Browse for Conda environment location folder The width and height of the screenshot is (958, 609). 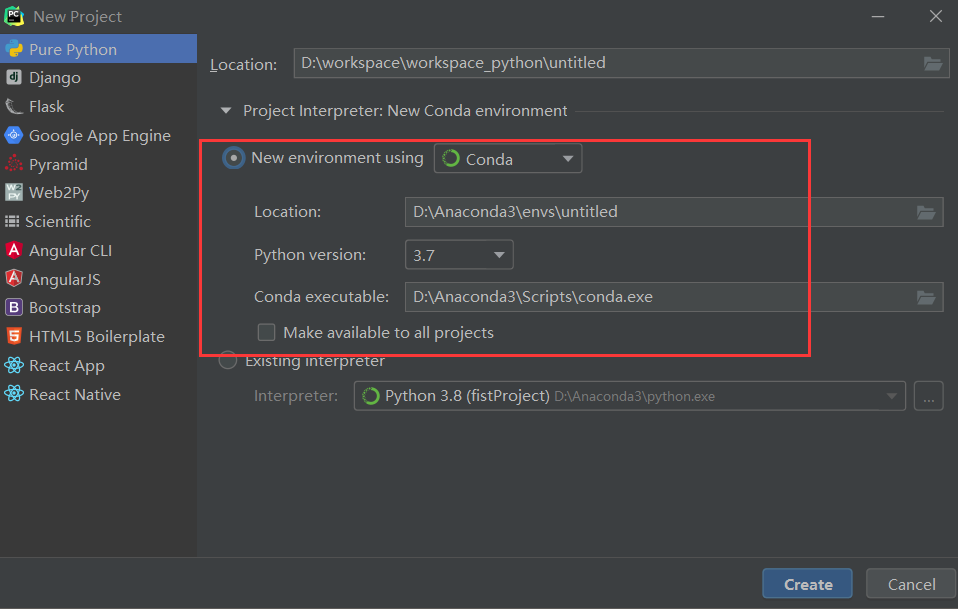coord(926,212)
